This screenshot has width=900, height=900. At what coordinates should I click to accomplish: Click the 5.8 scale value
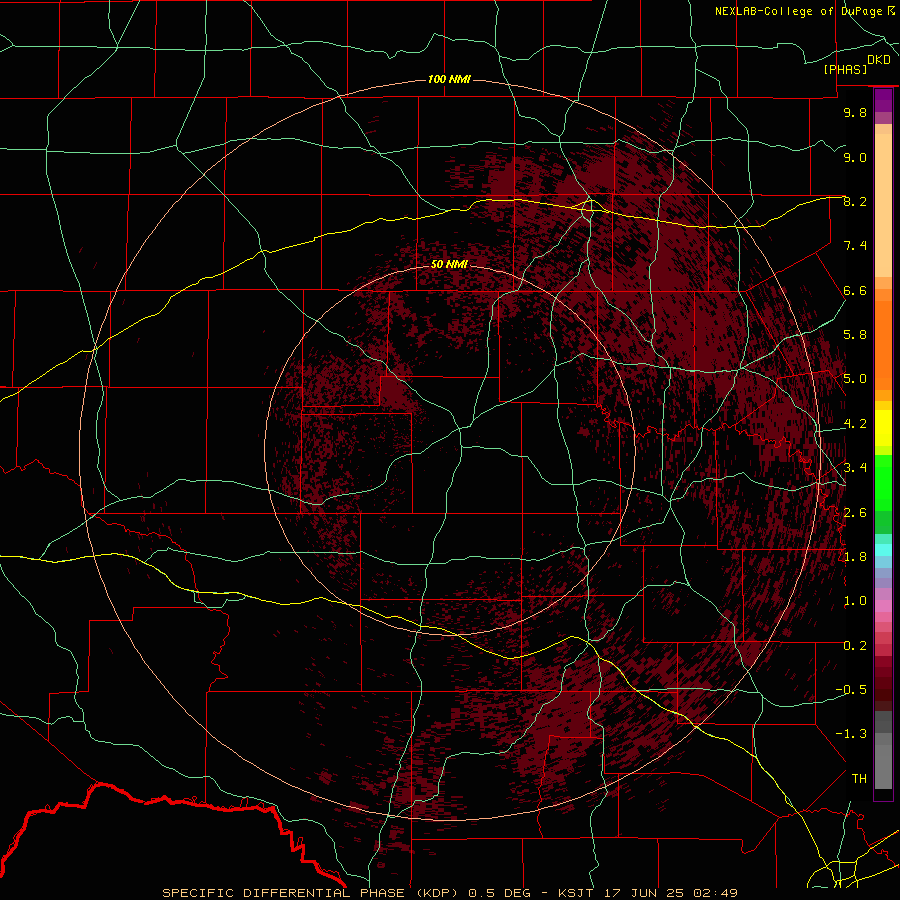coord(855,335)
